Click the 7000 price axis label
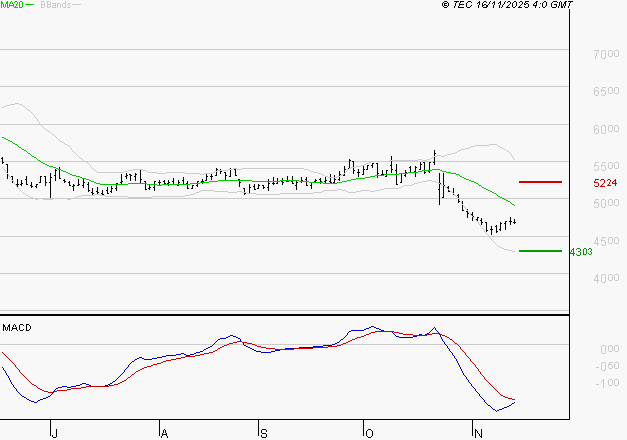 pyautogui.click(x=606, y=54)
